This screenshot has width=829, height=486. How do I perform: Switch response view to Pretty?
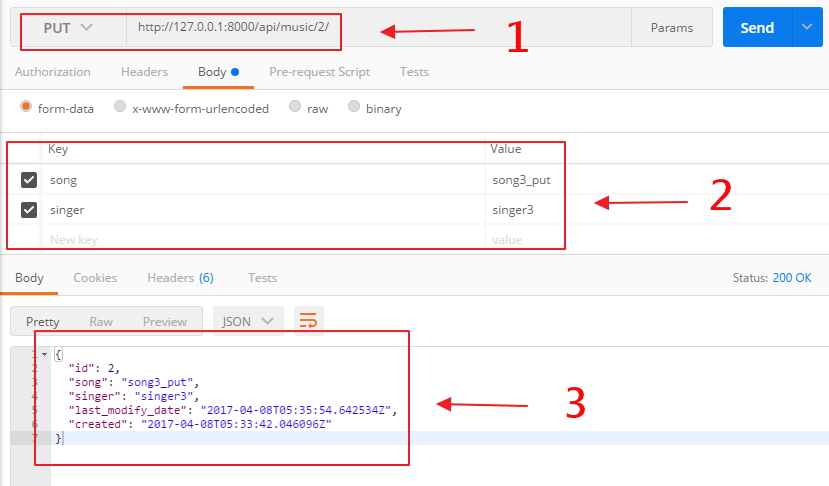pyautogui.click(x=43, y=322)
